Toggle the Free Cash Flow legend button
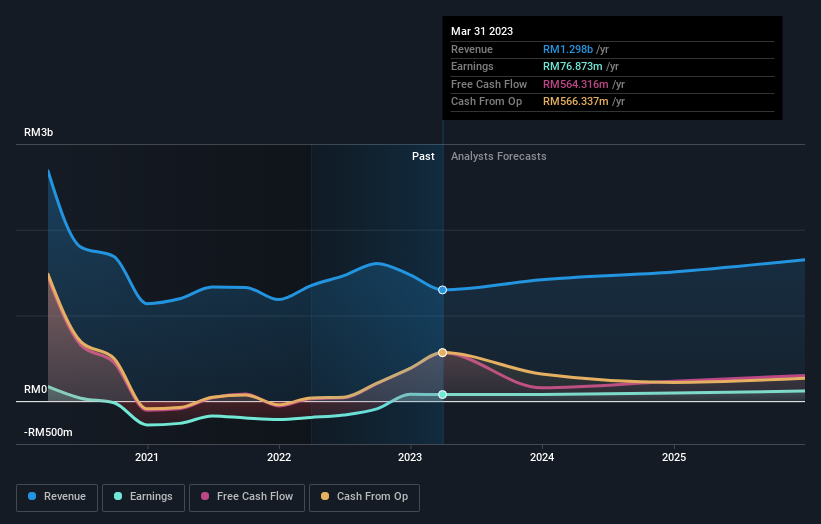 (247, 497)
